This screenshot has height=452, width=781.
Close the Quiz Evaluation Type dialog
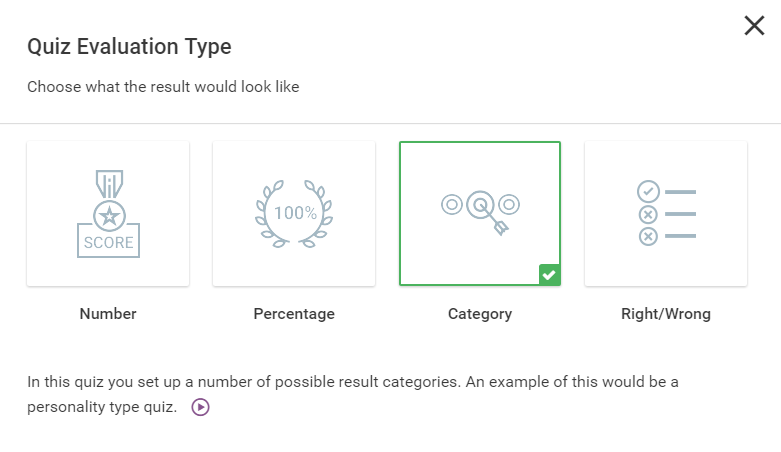(x=754, y=25)
